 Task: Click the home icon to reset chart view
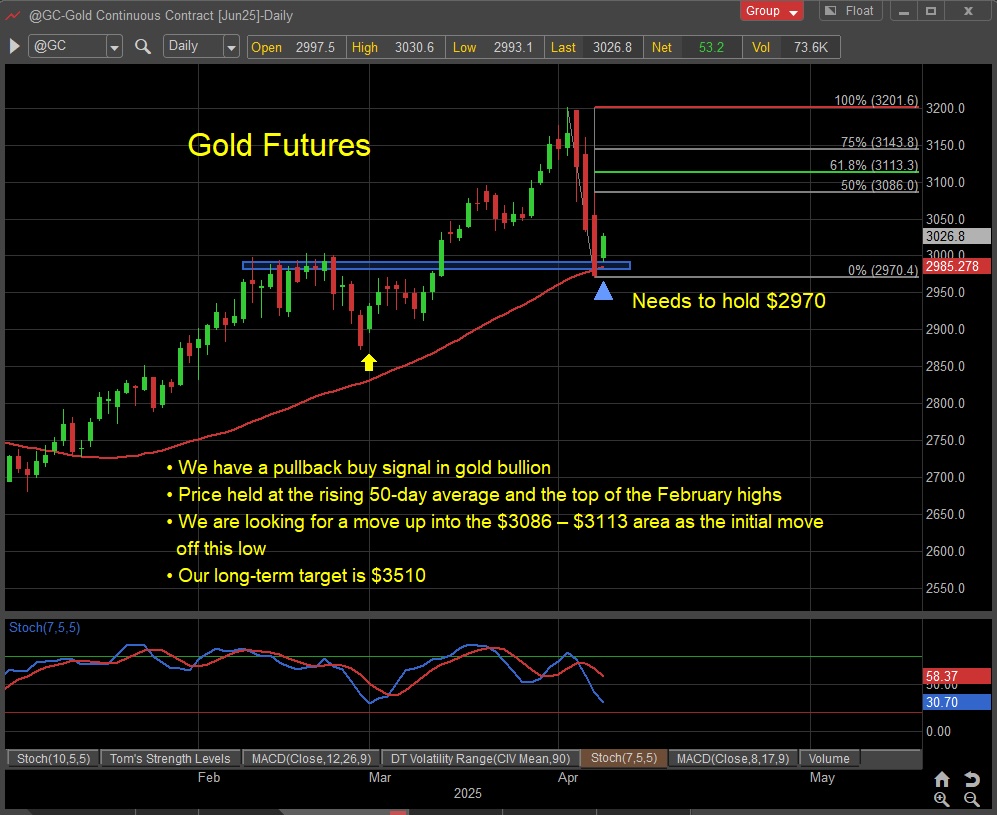[942, 779]
